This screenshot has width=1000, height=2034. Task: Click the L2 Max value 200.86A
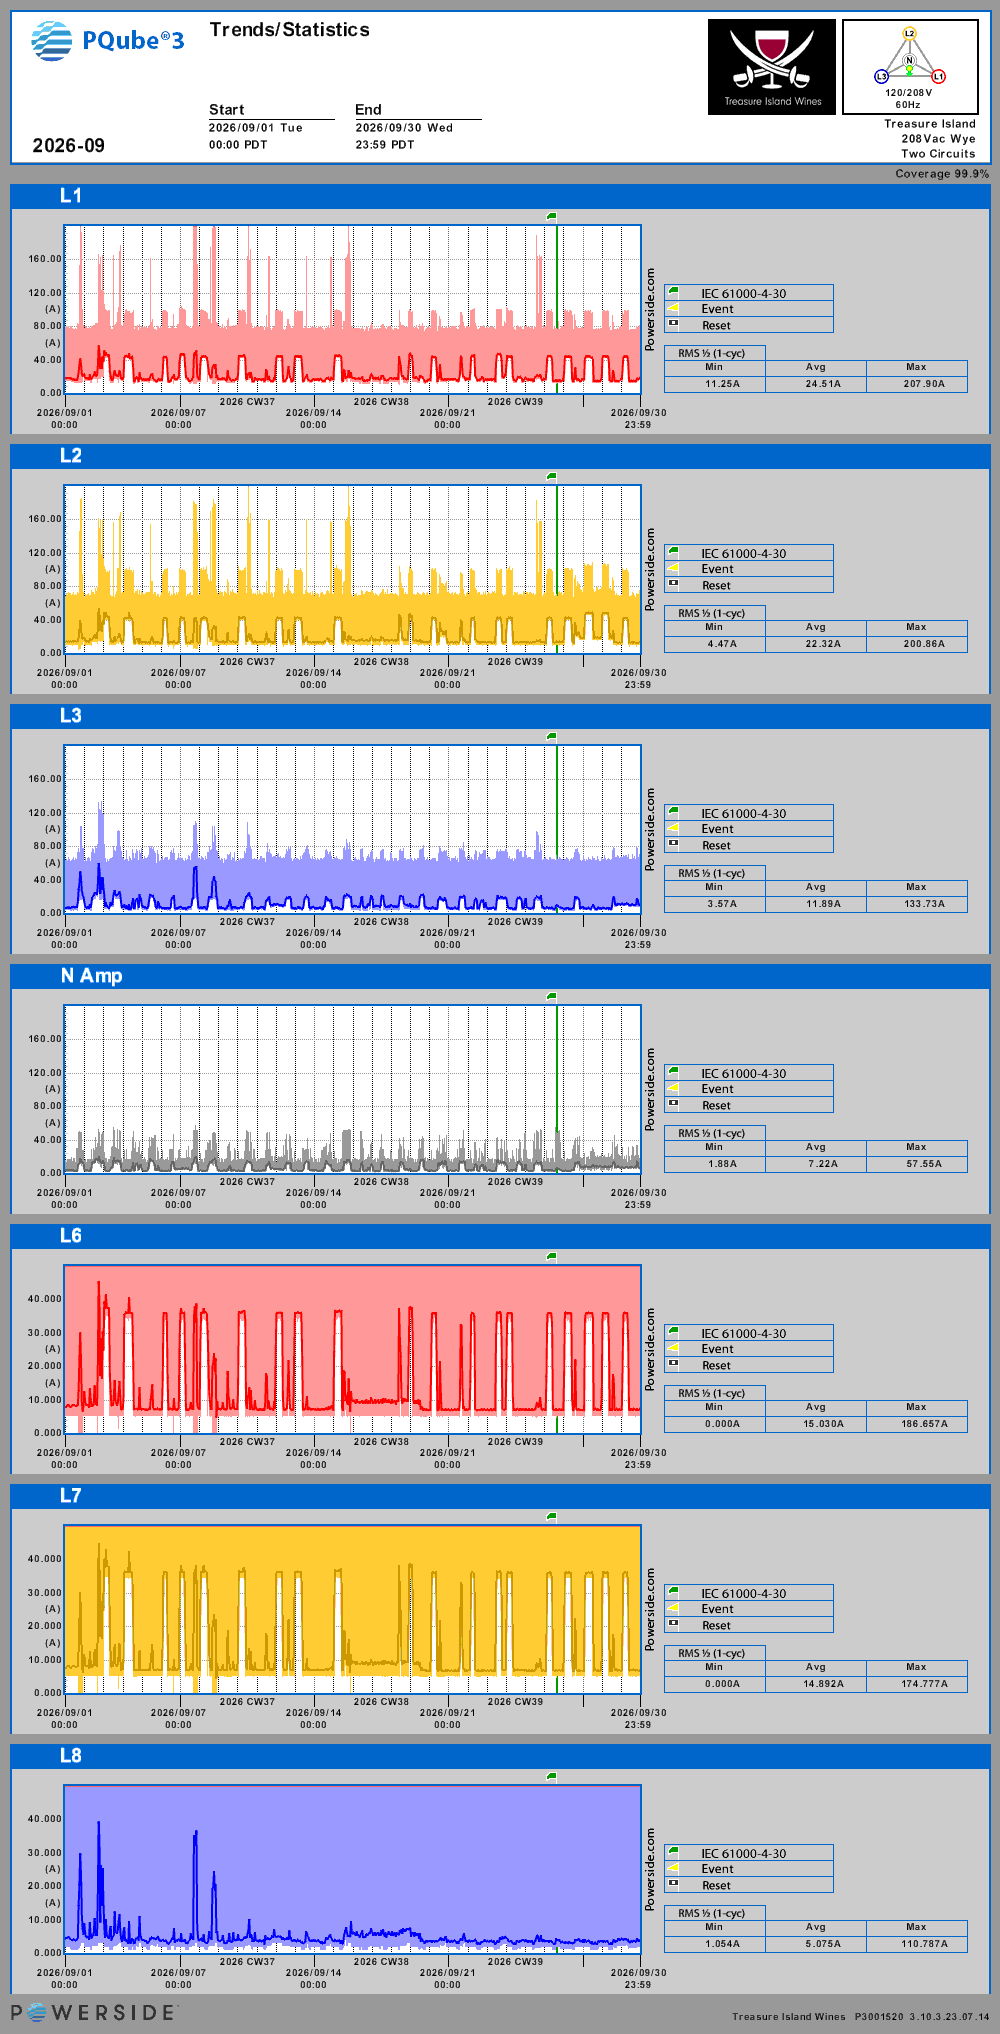point(923,644)
